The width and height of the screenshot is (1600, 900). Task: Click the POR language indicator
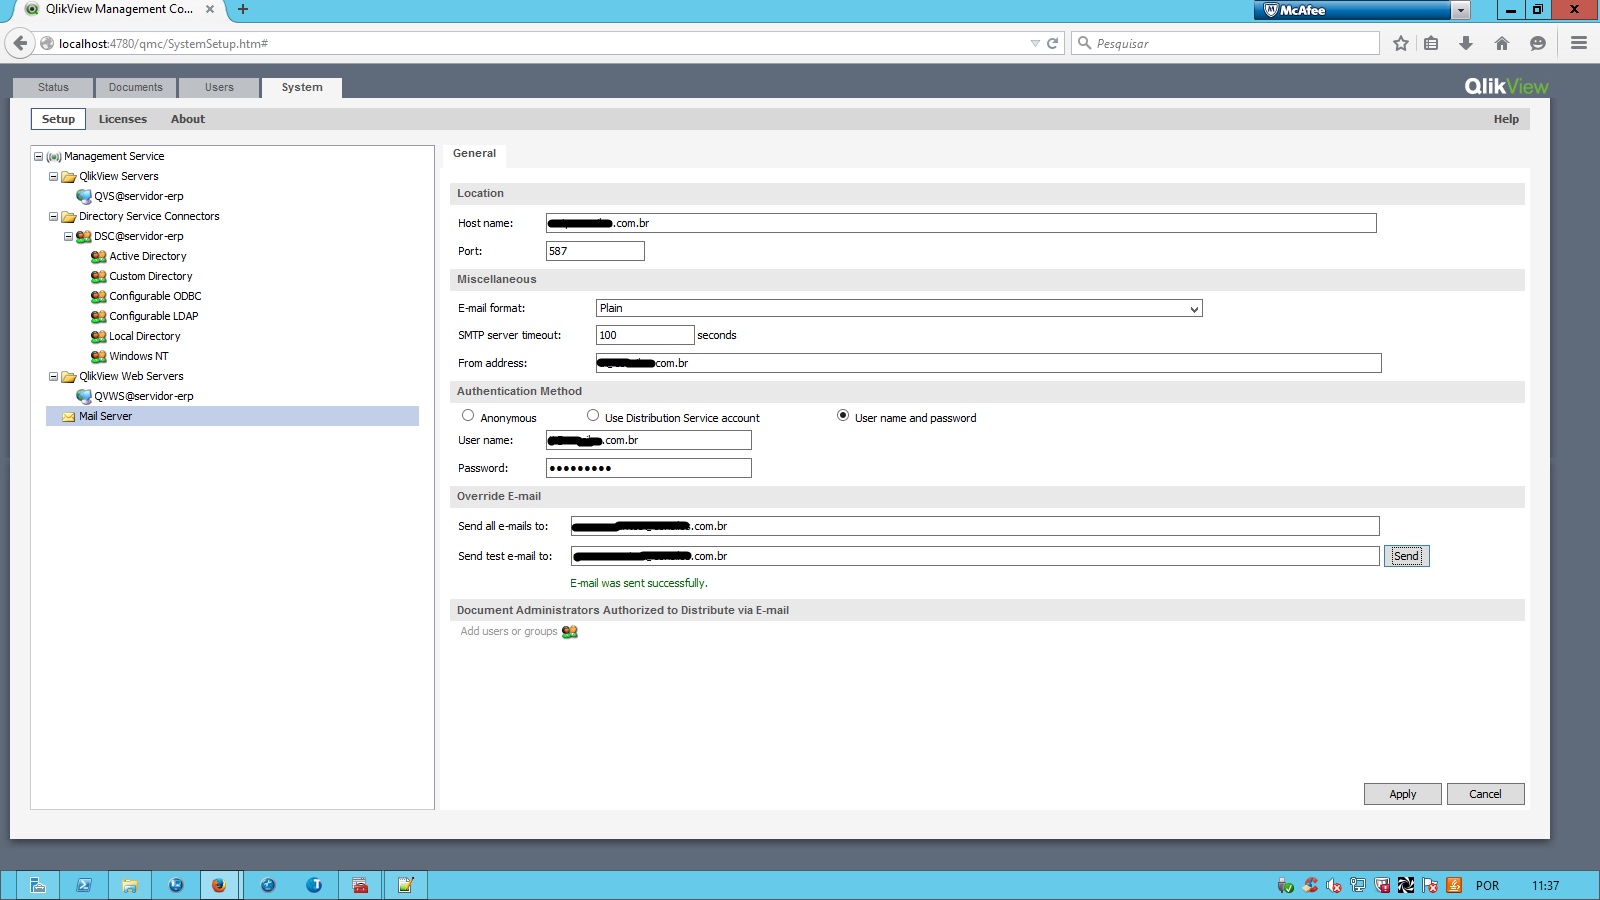[x=1487, y=885]
